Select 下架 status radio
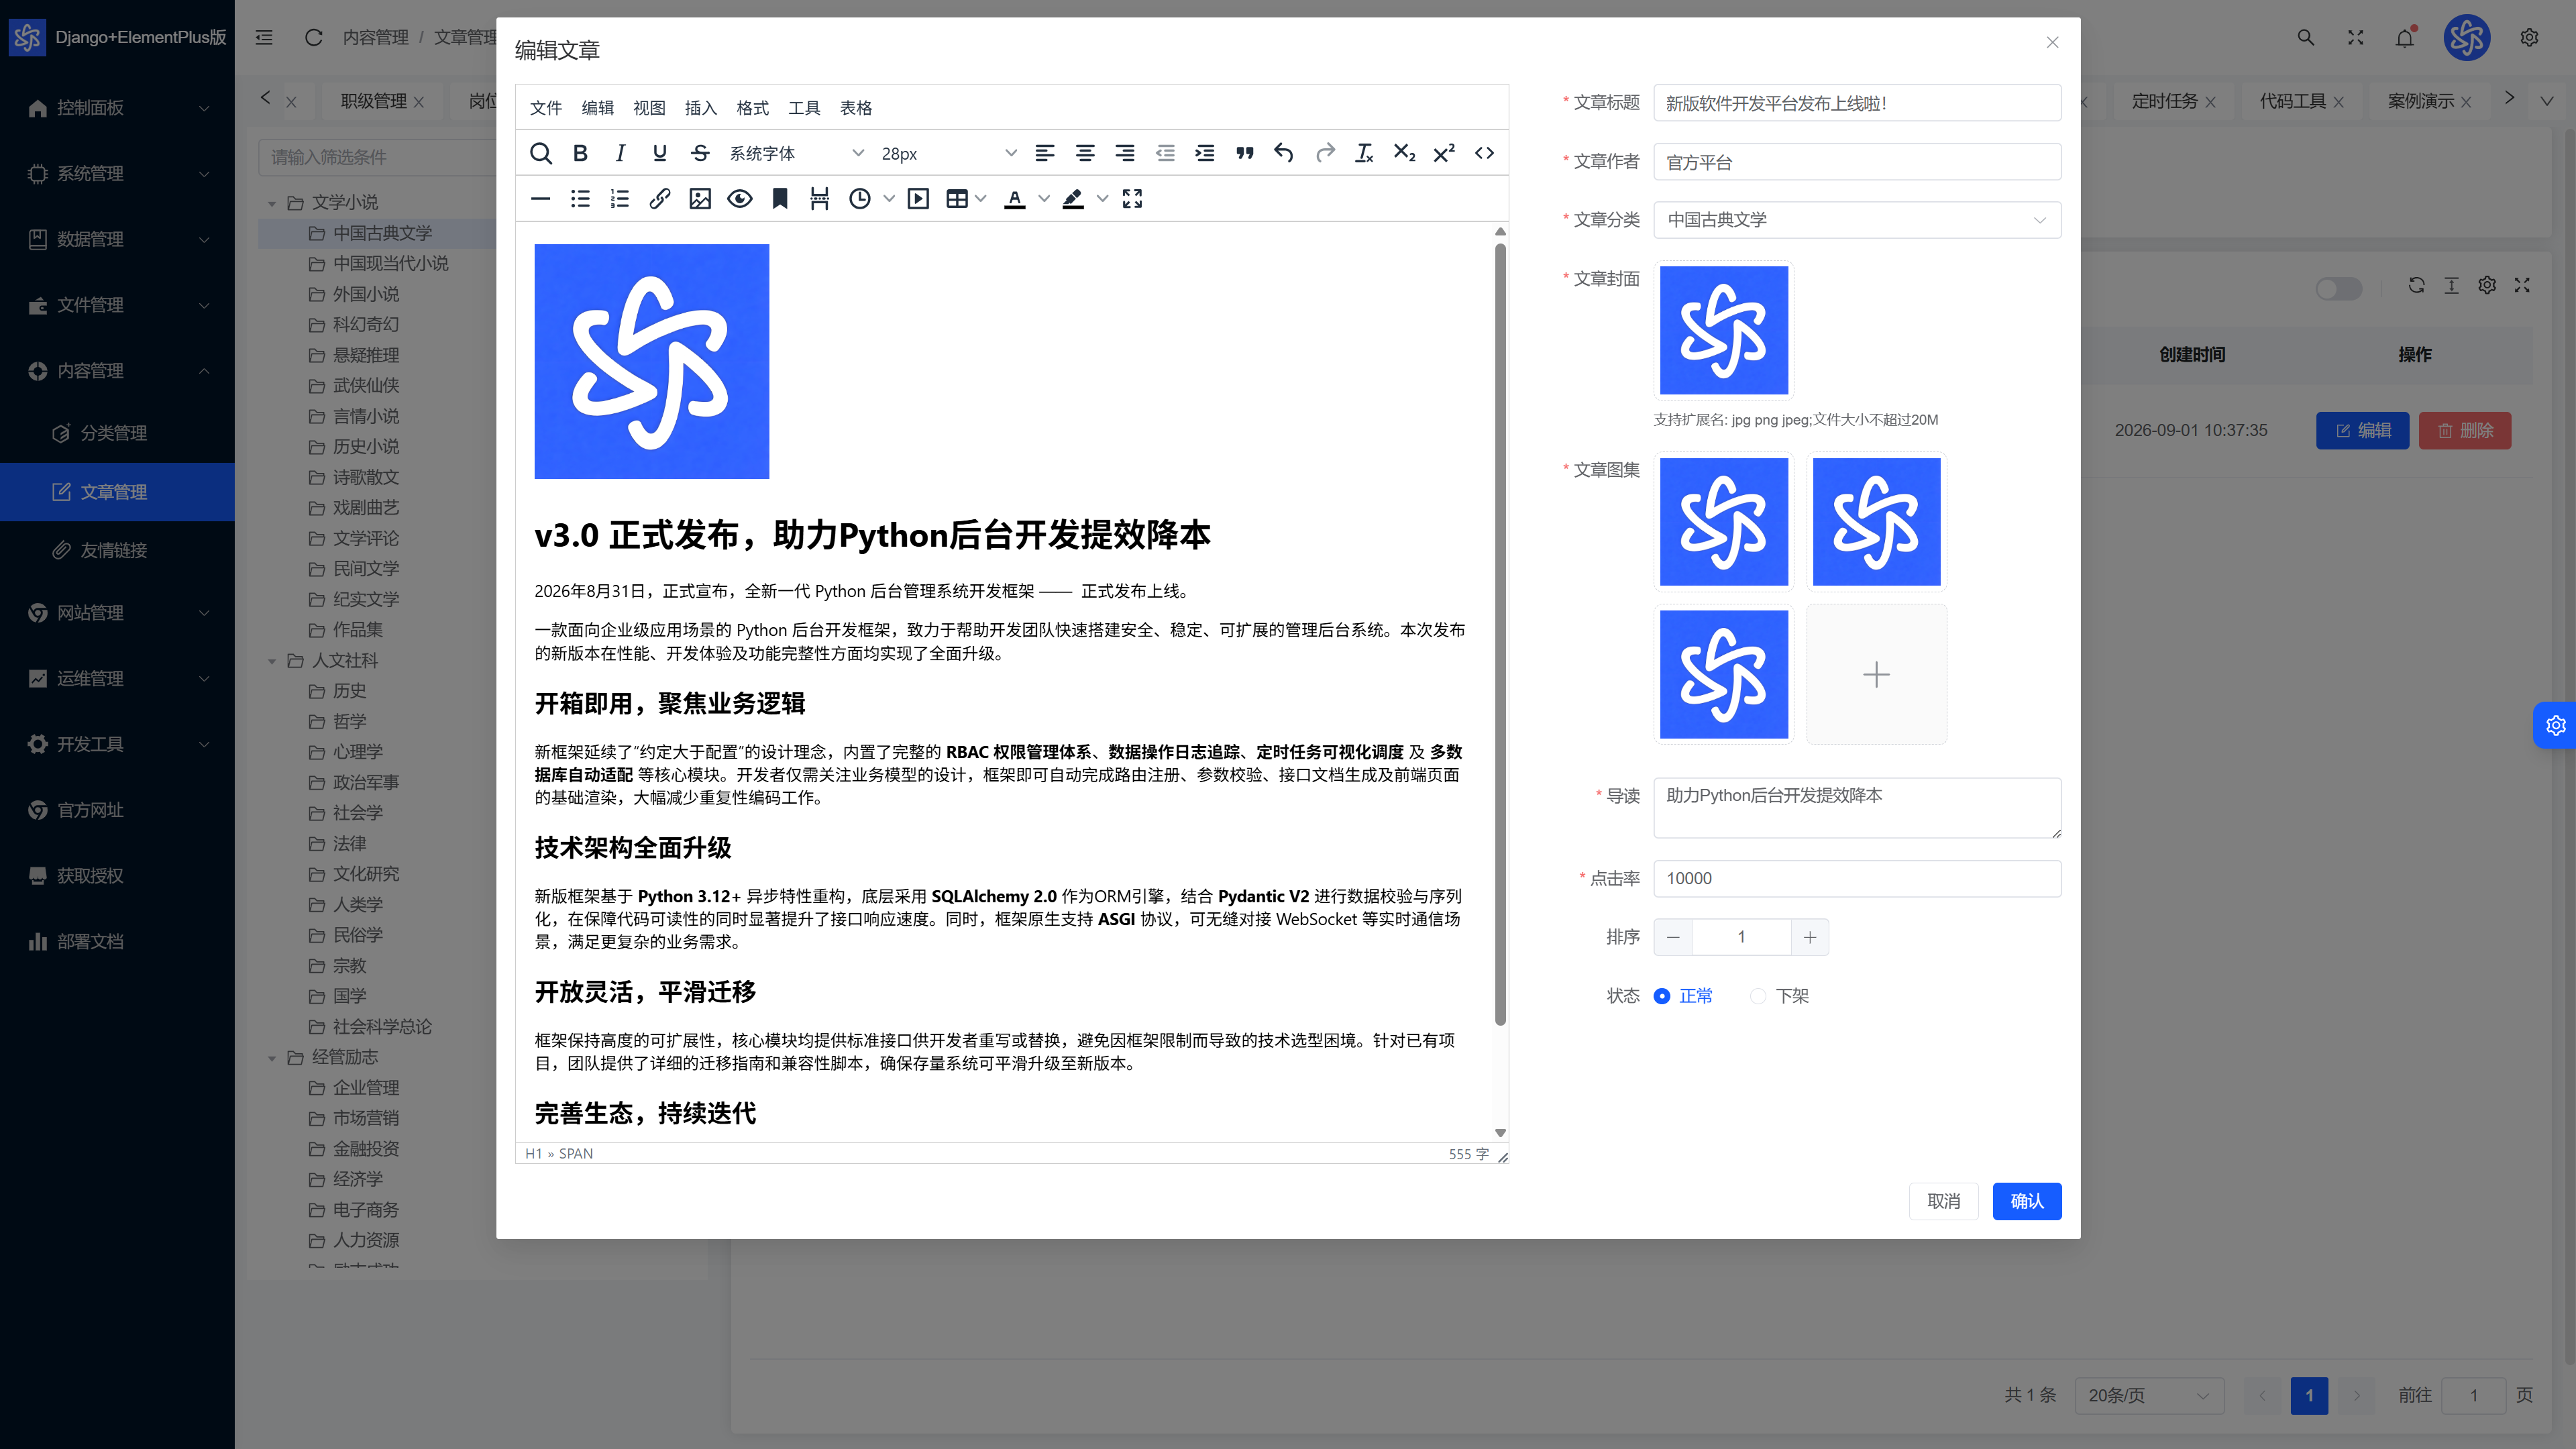 click(x=1780, y=996)
